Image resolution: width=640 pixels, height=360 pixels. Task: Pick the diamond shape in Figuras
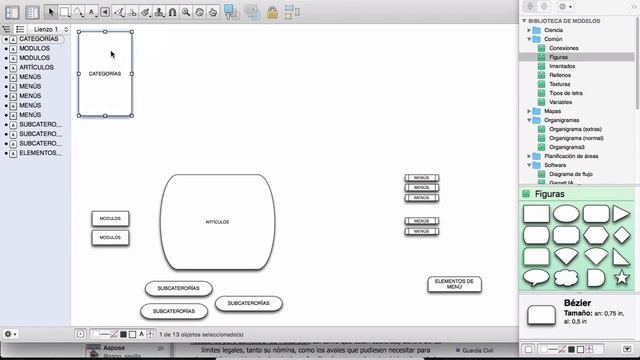621,236
